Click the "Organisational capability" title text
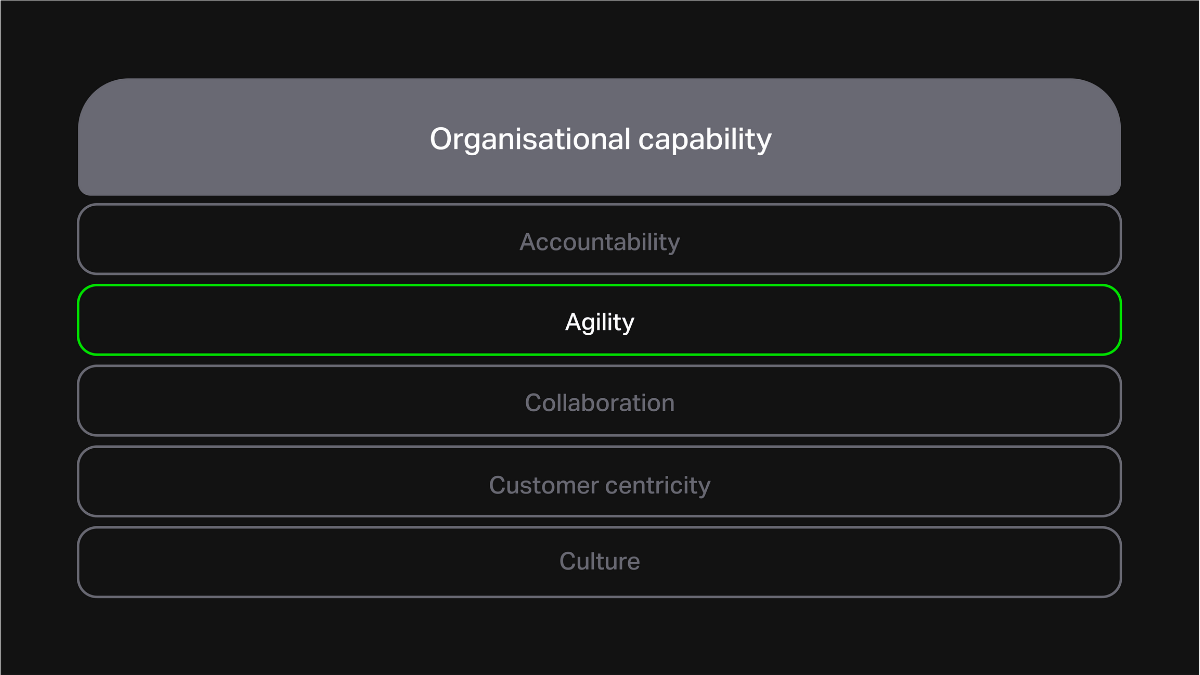This screenshot has width=1200, height=675. tap(600, 139)
